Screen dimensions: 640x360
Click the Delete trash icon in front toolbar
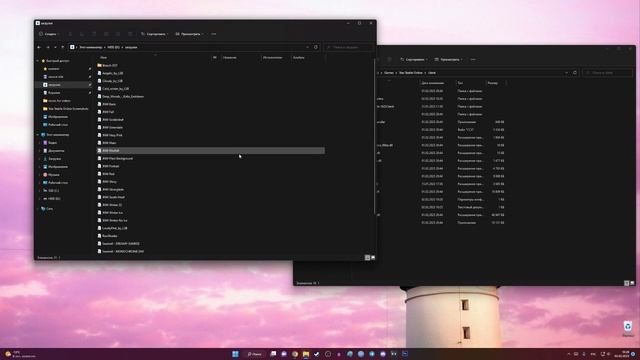coord(130,34)
